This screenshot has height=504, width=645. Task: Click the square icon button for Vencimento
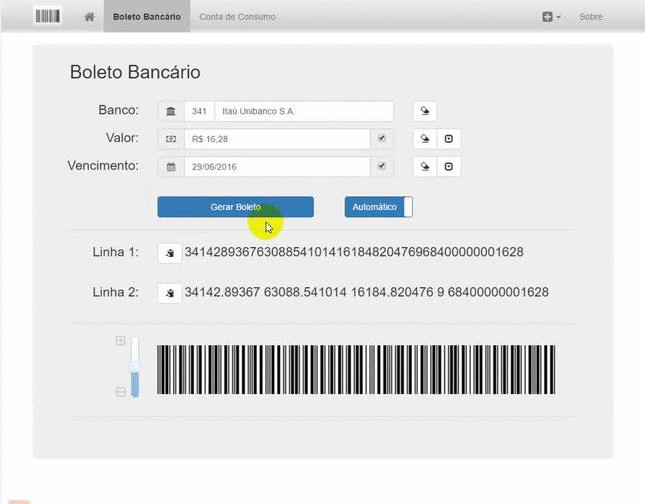click(449, 167)
